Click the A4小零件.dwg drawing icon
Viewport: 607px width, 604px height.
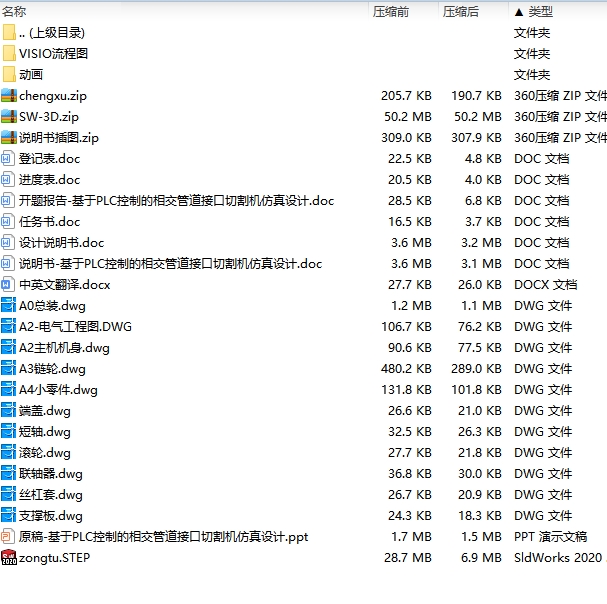tap(9, 390)
